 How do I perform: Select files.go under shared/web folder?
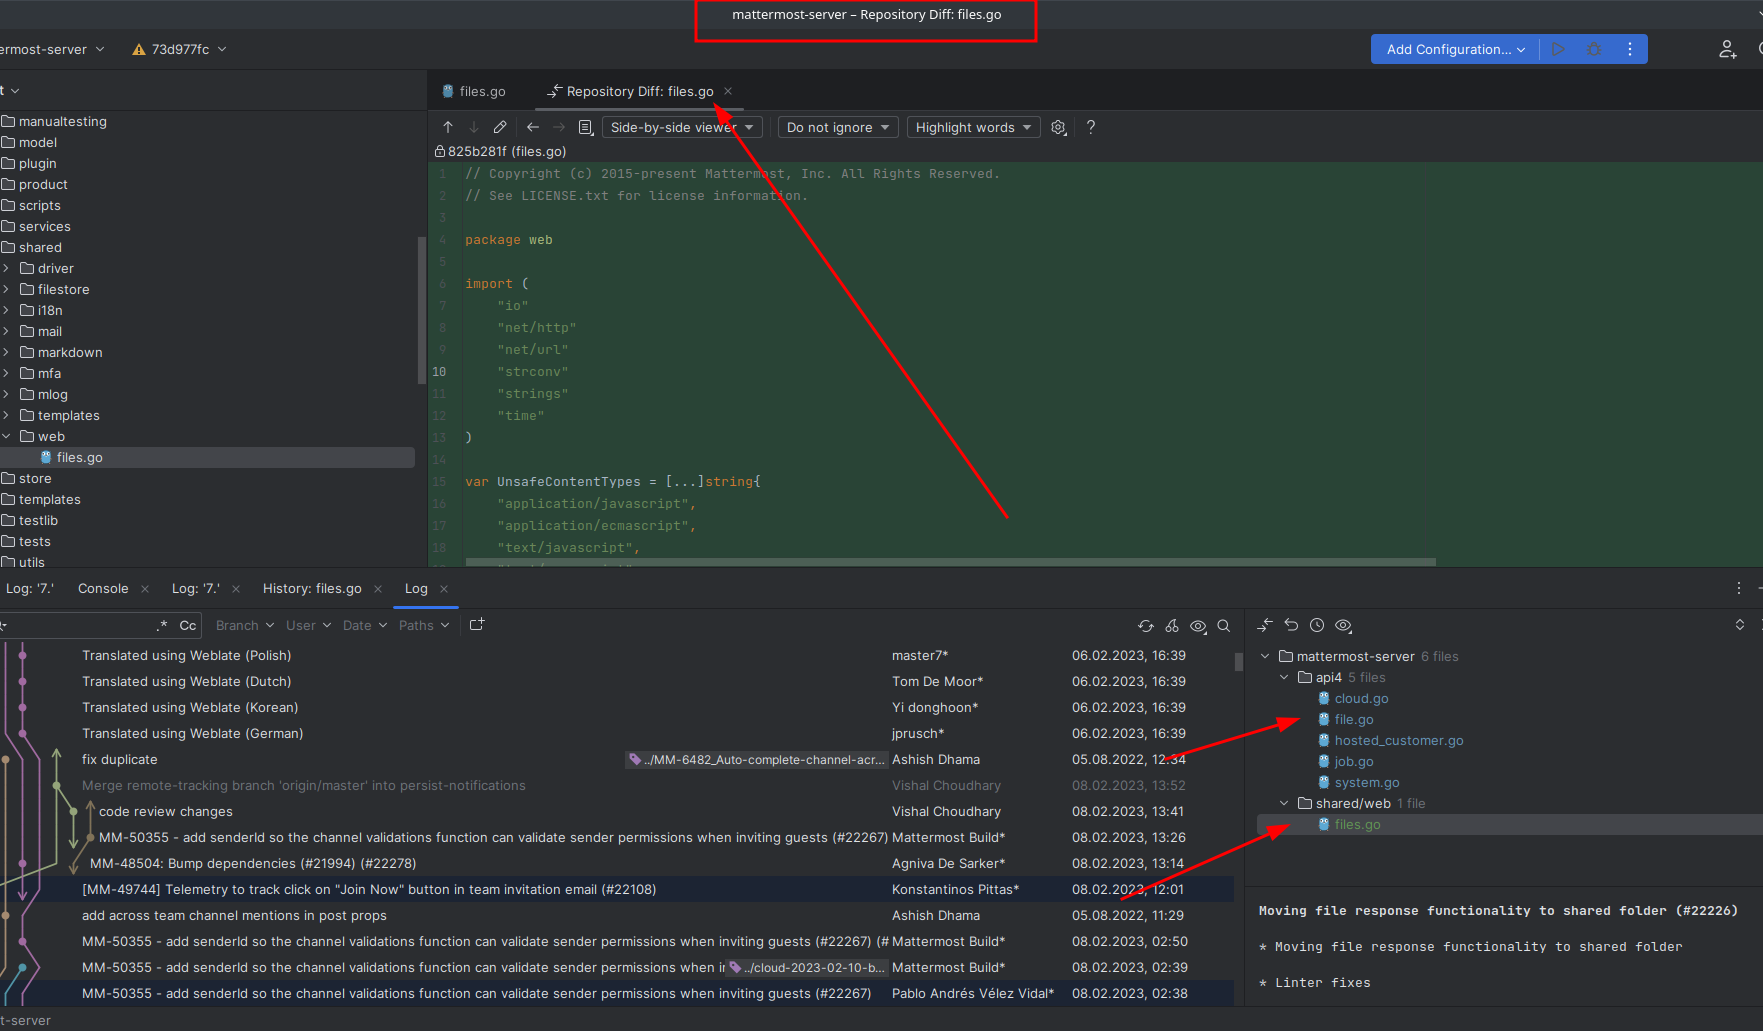tap(1356, 824)
